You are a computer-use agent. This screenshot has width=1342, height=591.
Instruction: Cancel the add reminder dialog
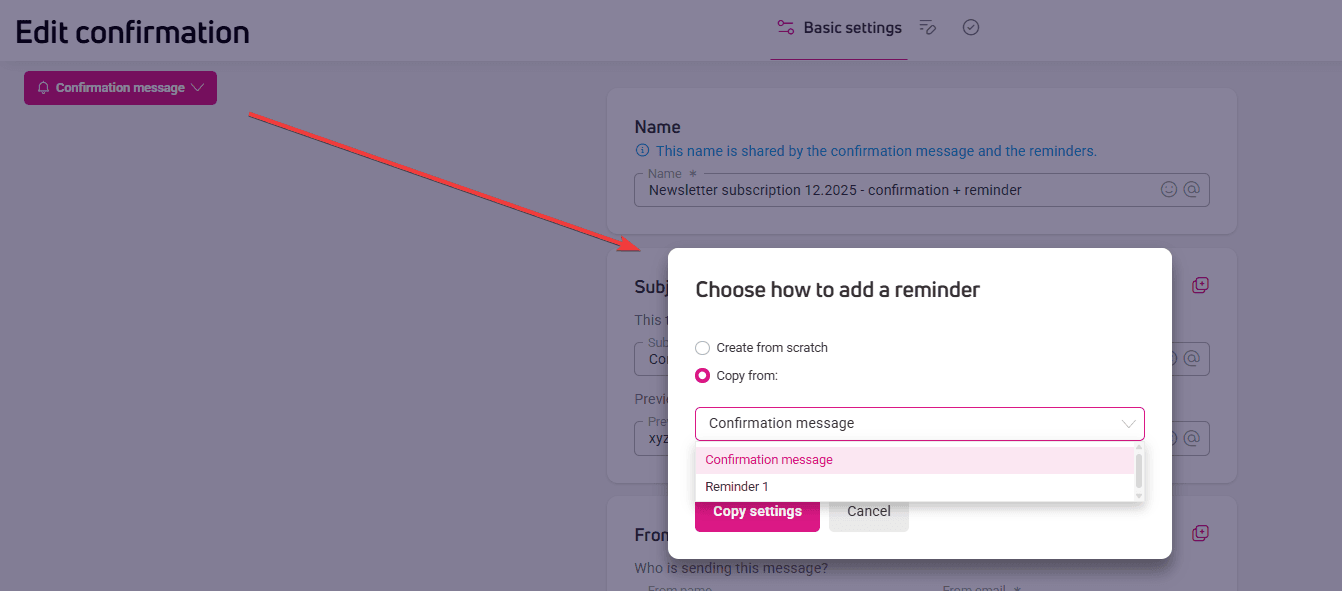868,511
